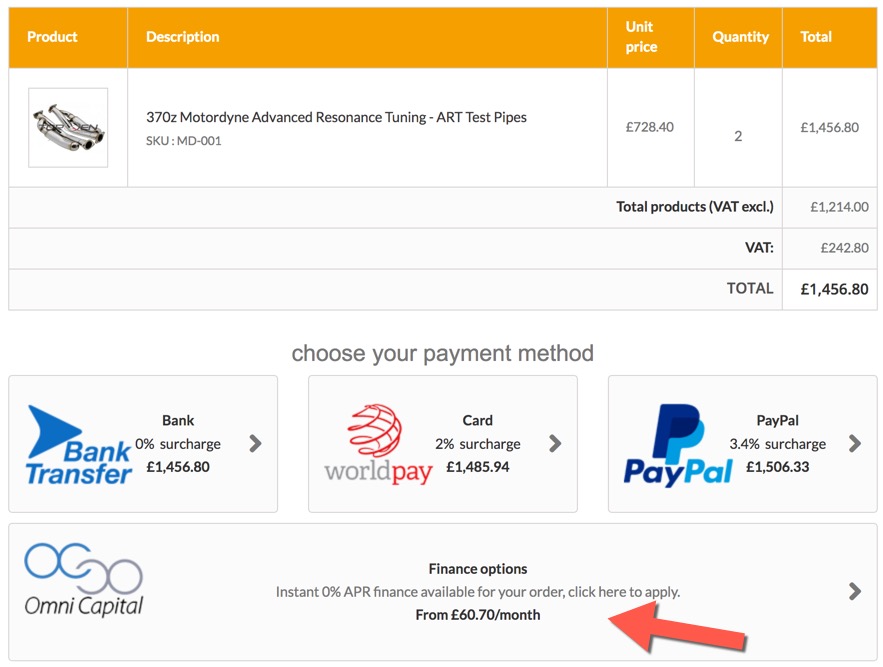
Task: Click the Description column header
Action: (x=182, y=37)
